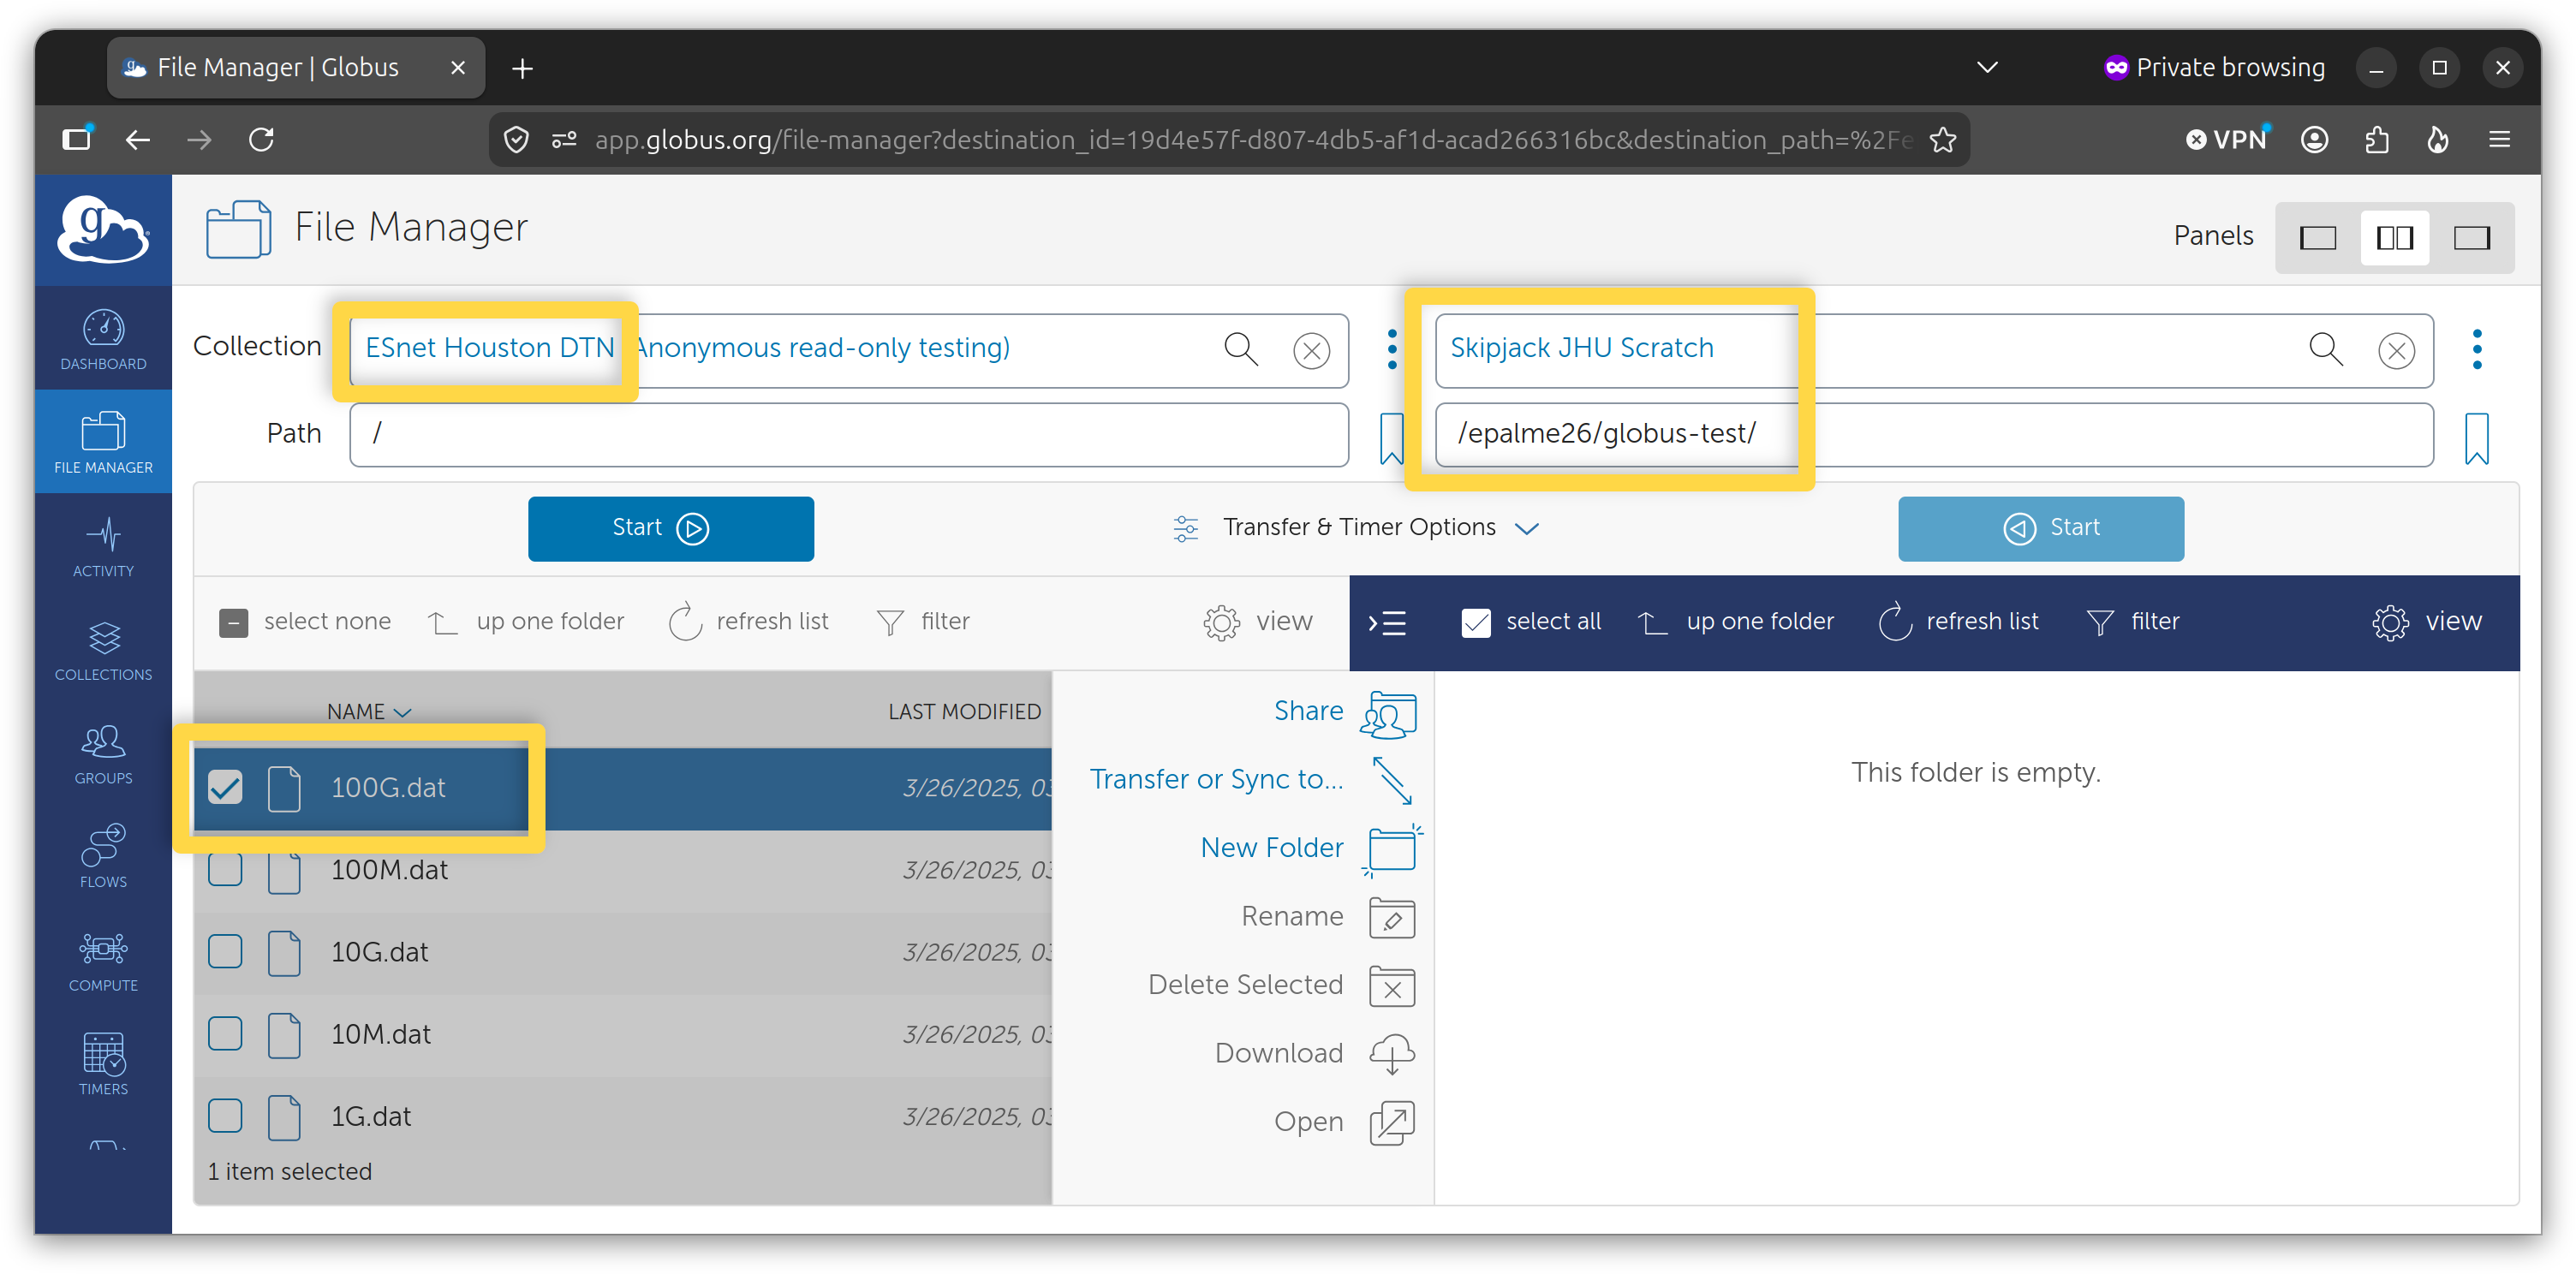Viewport: 2576px width, 1274px height.
Task: Start transfer from left panel
Action: click(x=670, y=528)
